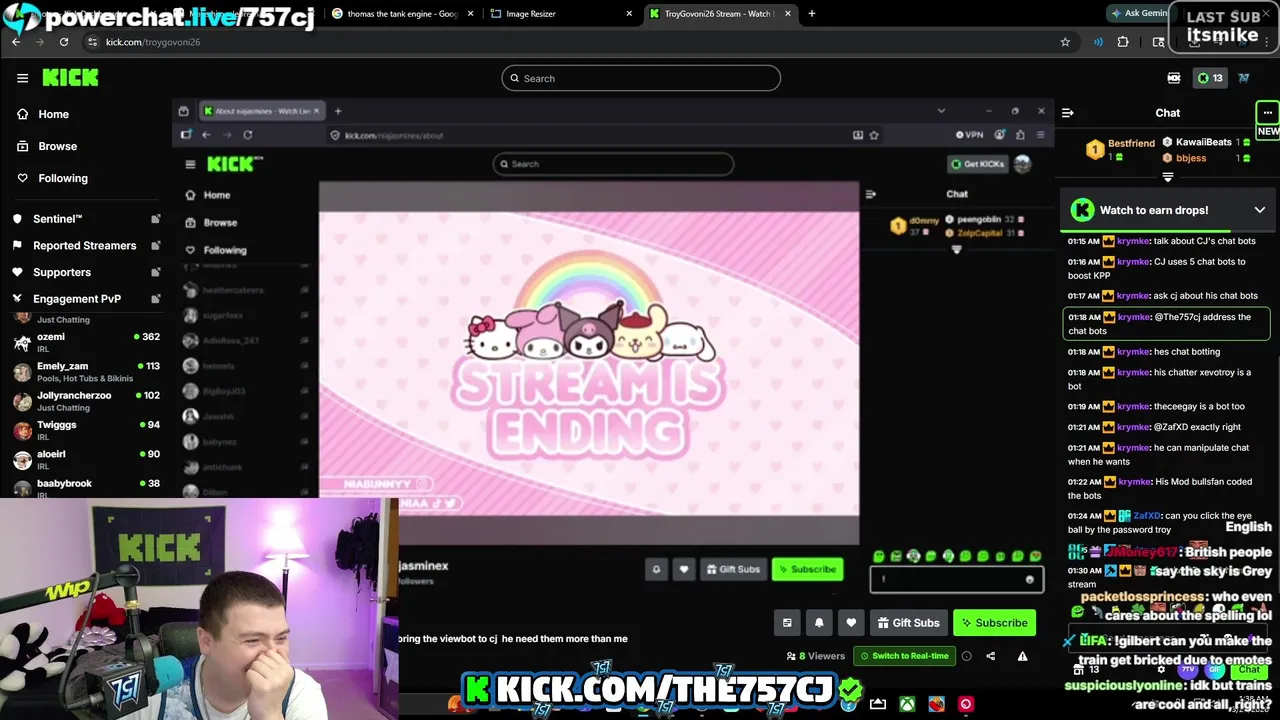The height and width of the screenshot is (720, 1280).
Task: Click the inner heart follow button
Action: 684,569
